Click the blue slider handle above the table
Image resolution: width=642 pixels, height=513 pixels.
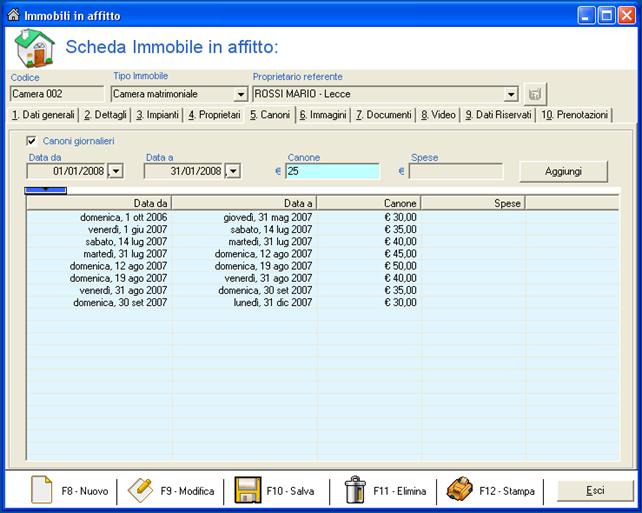point(45,190)
